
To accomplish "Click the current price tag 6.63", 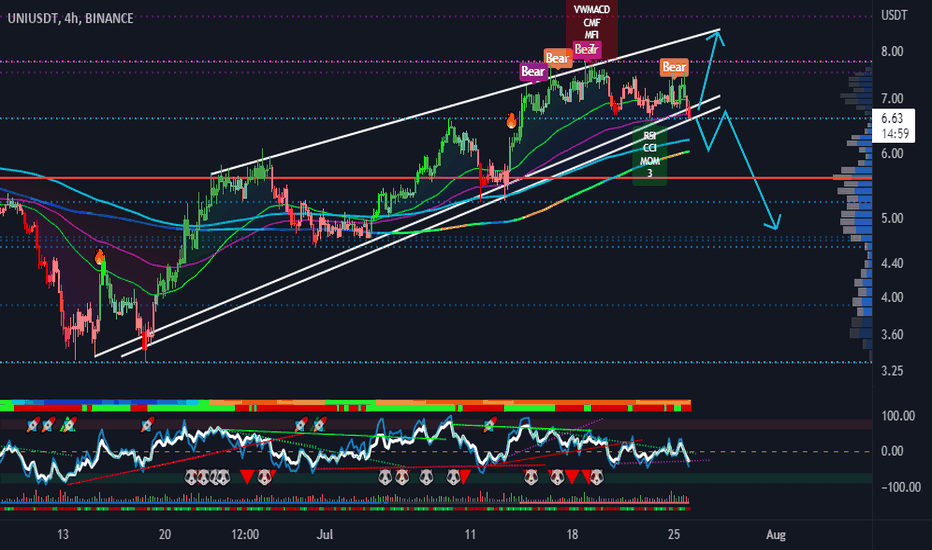I will pyautogui.click(x=893, y=125).
